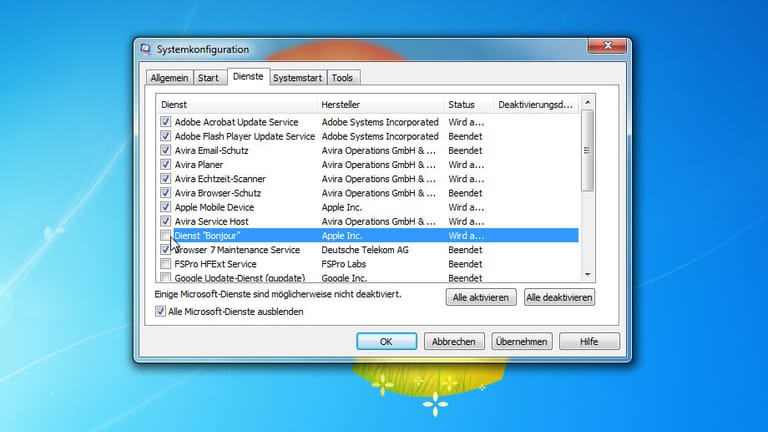
Task: Select the Dienste tab
Action: [248, 76]
